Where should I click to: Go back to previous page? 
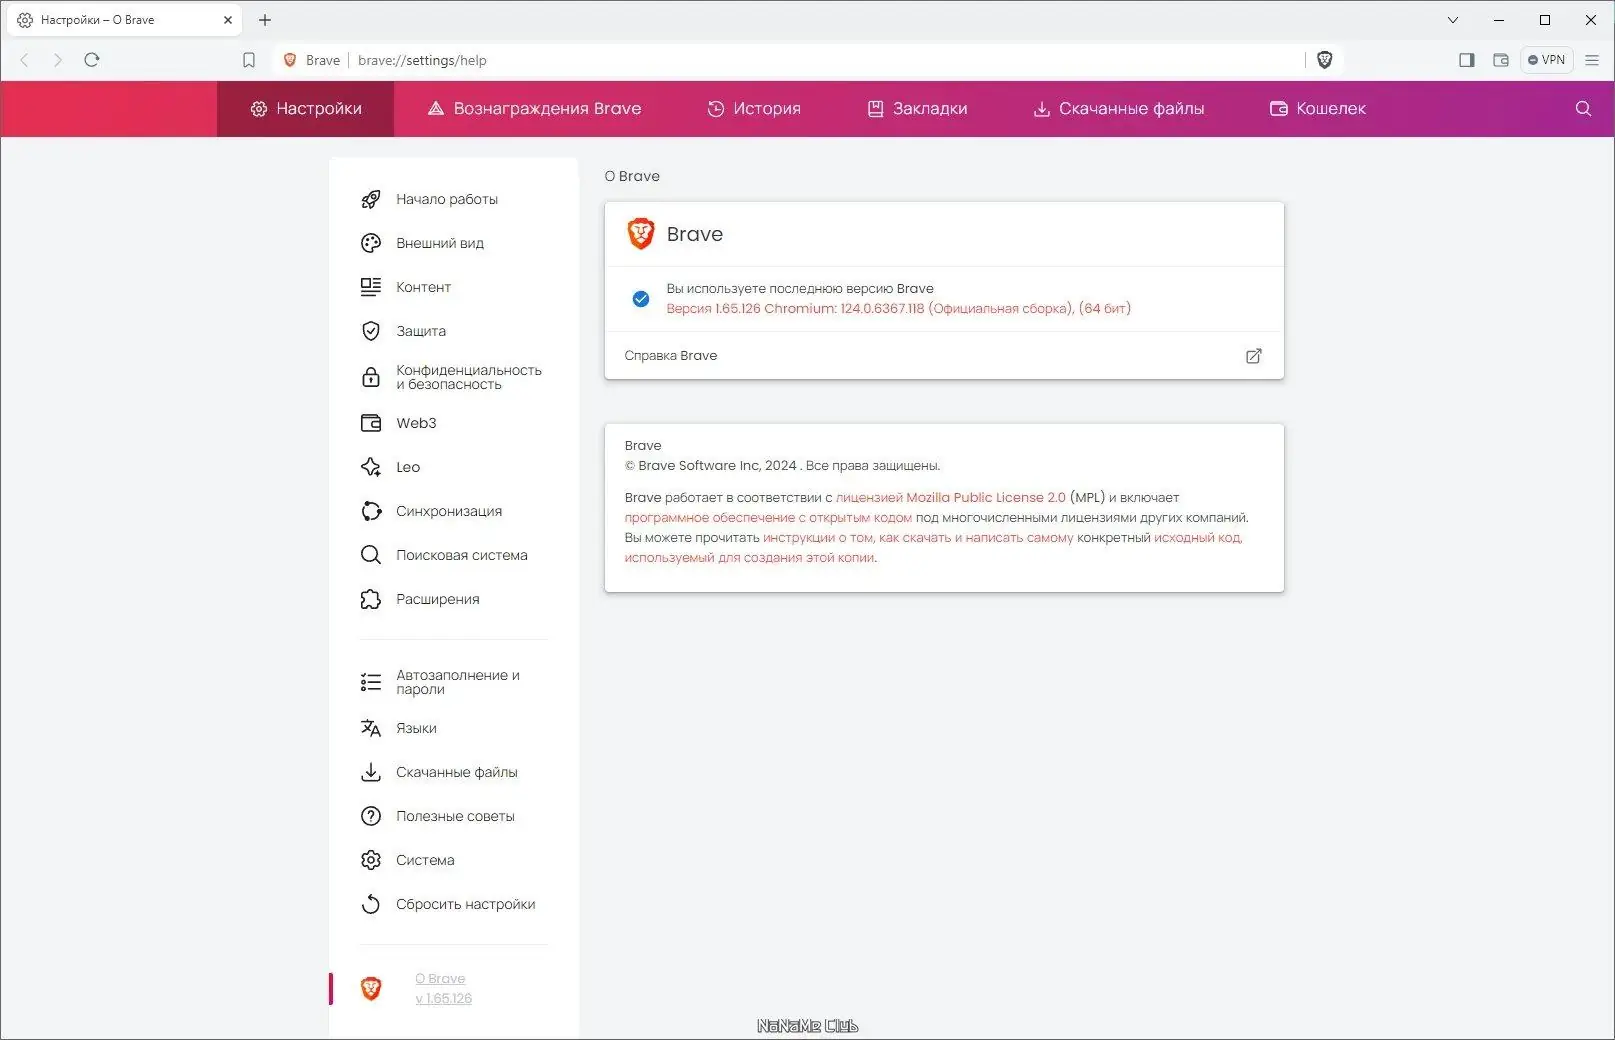pos(25,60)
